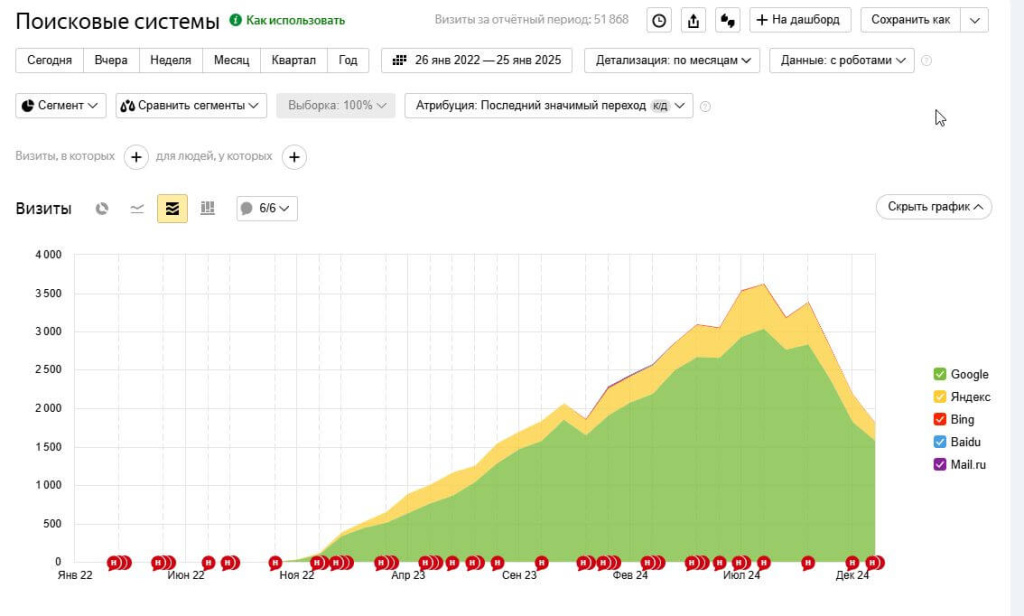Image resolution: width=1024 pixels, height=616 pixels.
Task: Open report history via the clock icon
Action: (659, 20)
